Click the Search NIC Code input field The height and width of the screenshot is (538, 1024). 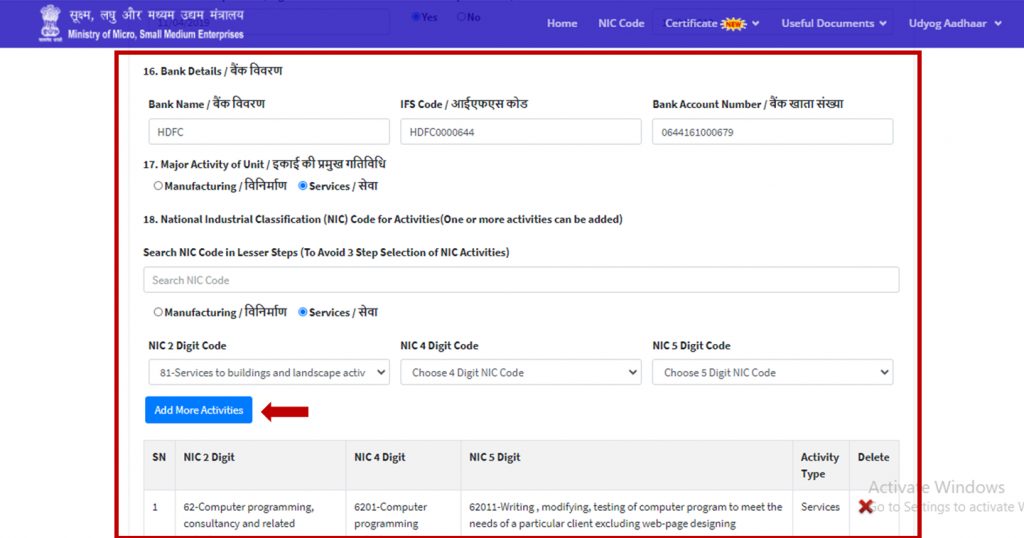click(520, 280)
